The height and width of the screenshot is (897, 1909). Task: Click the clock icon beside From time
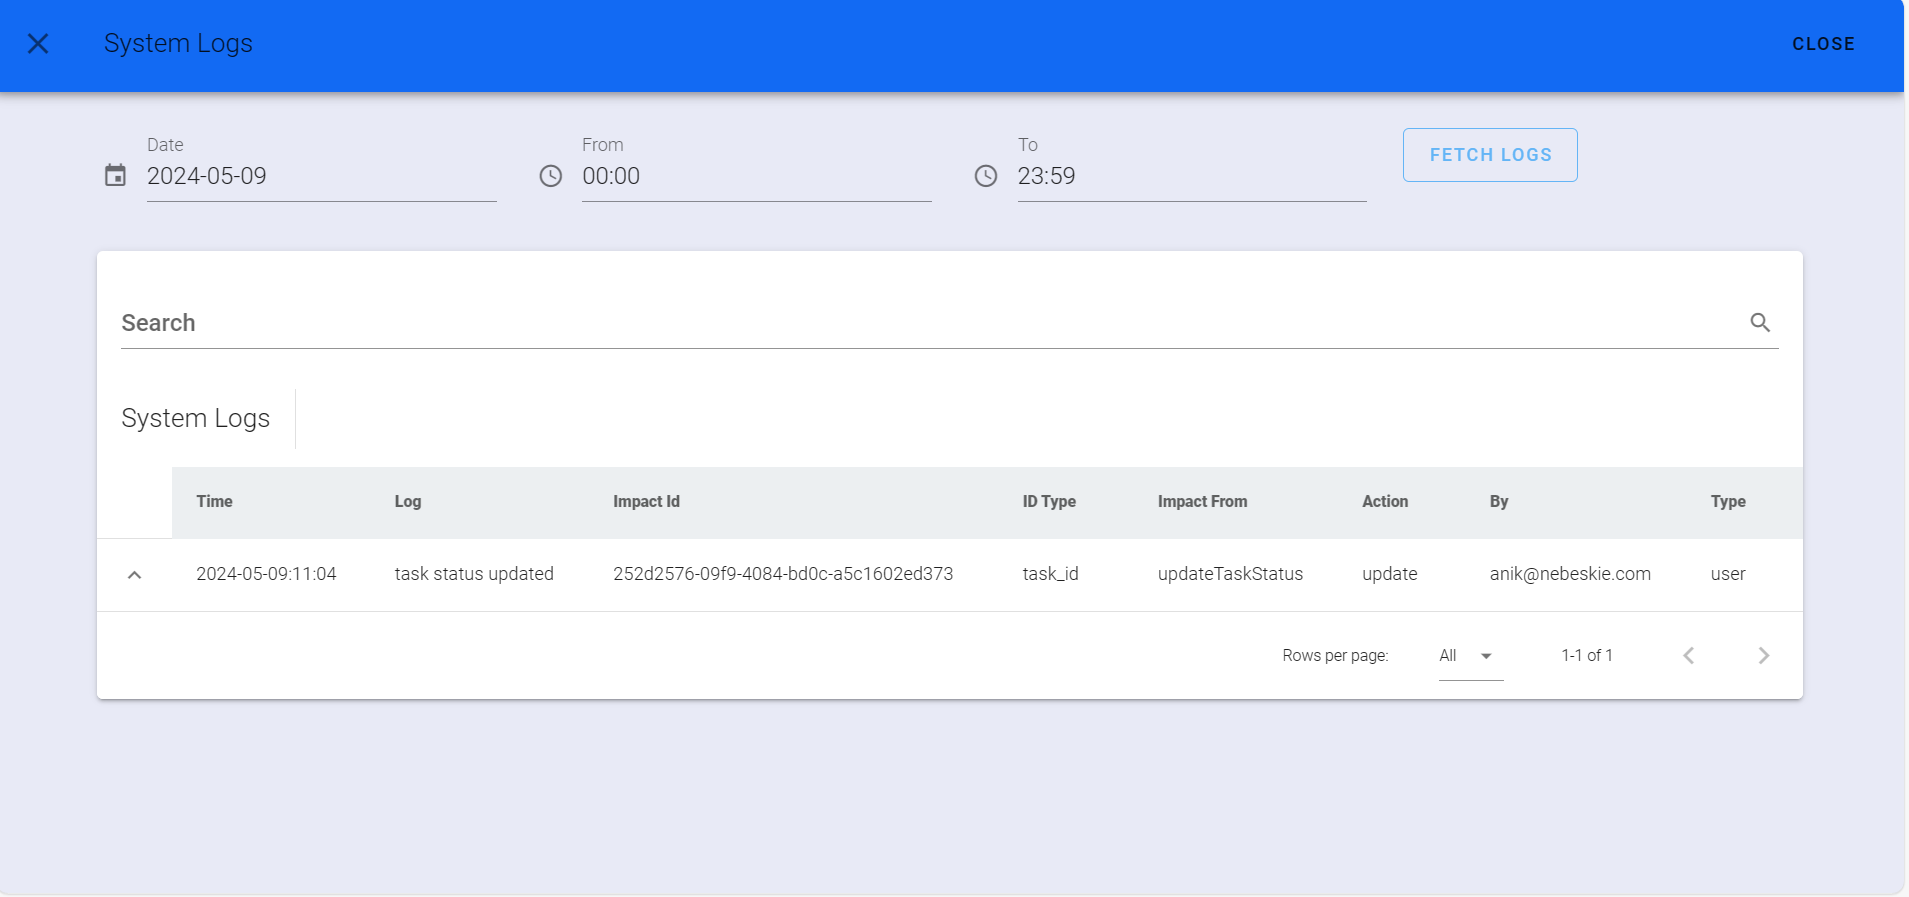tap(551, 176)
